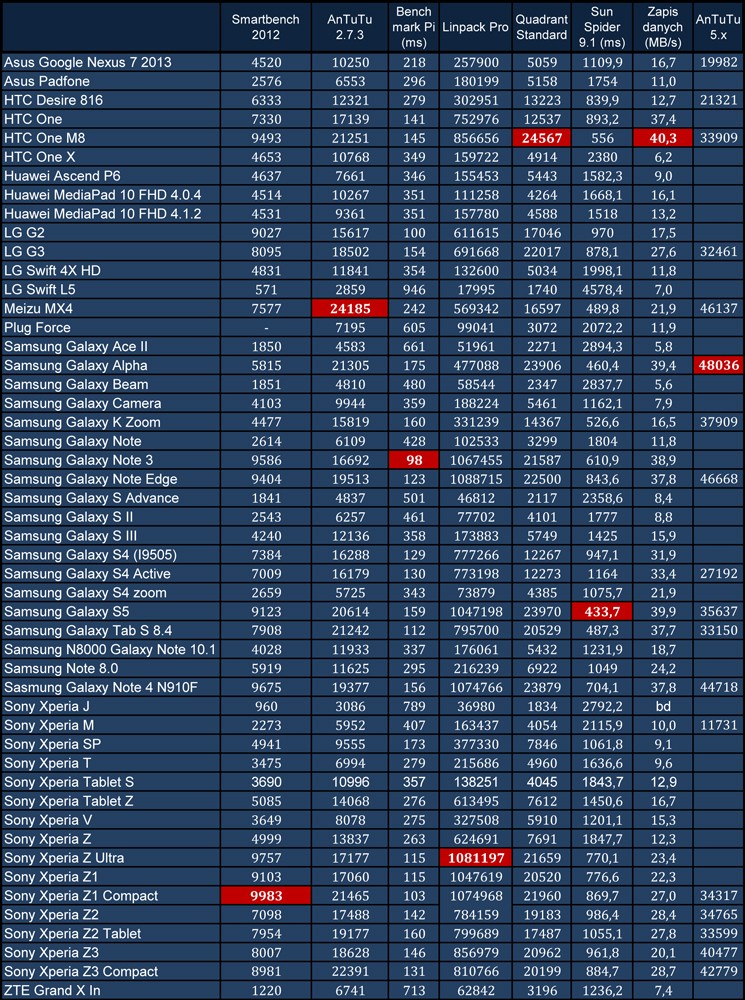Screen dimensions: 745x1000
Task: Select the Samsung Galaxy Alpha row name
Action: click(x=75, y=365)
